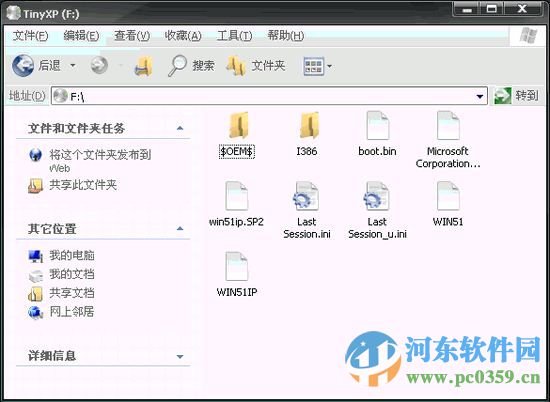Open the Back history dropdown arrow
Viewport: 550px width, 402px height.
click(x=73, y=65)
